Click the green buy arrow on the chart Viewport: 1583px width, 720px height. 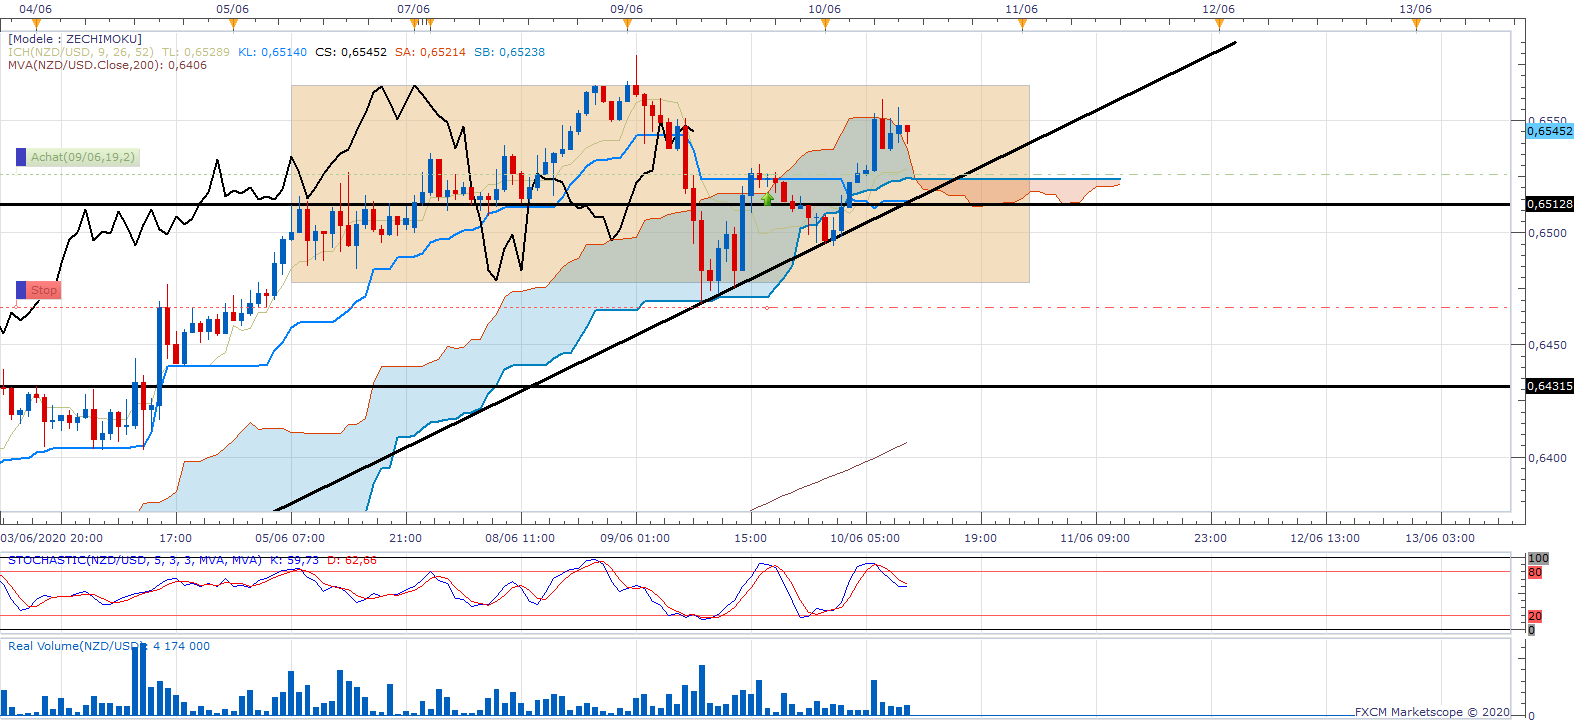pos(768,199)
